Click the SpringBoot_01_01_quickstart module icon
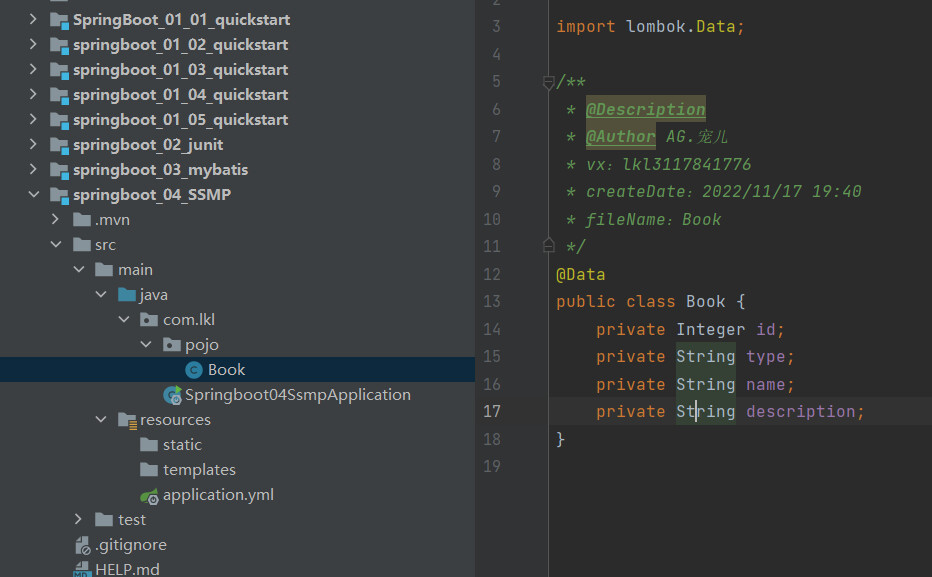 tap(59, 21)
